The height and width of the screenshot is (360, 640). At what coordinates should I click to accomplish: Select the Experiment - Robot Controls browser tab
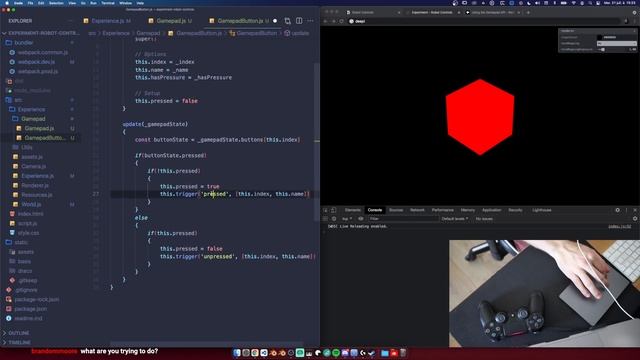432,13
